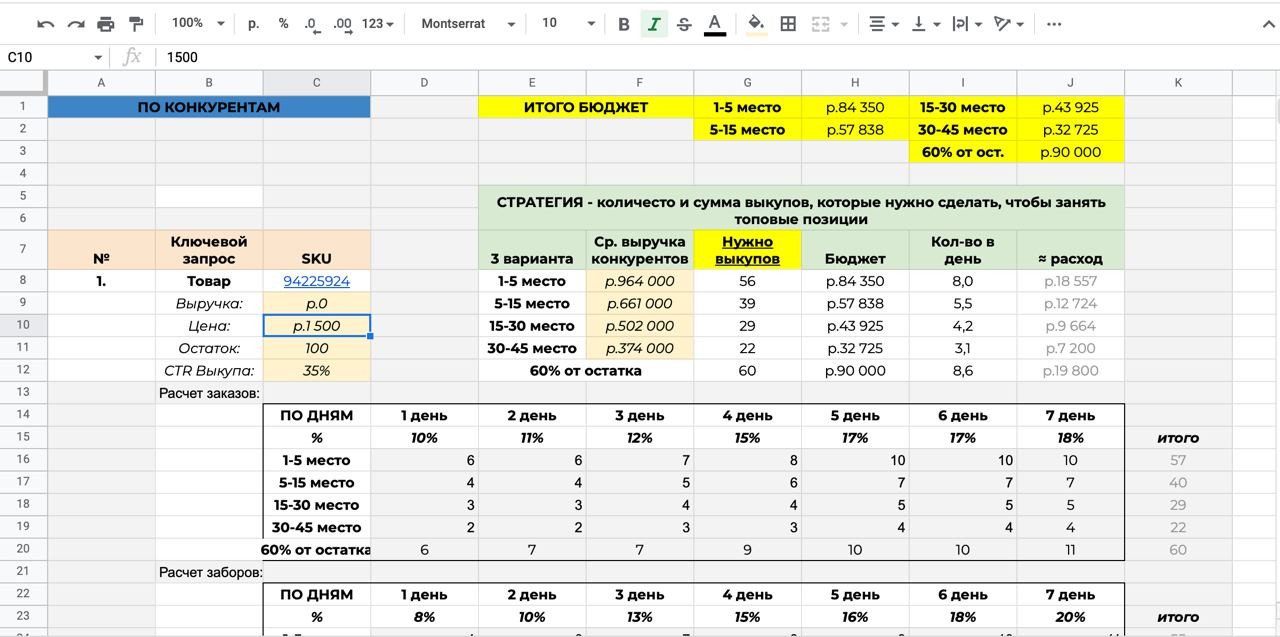Image resolution: width=1280 pixels, height=637 pixels.
Task: Click the Нужно выкупов header cell
Action: click(747, 250)
